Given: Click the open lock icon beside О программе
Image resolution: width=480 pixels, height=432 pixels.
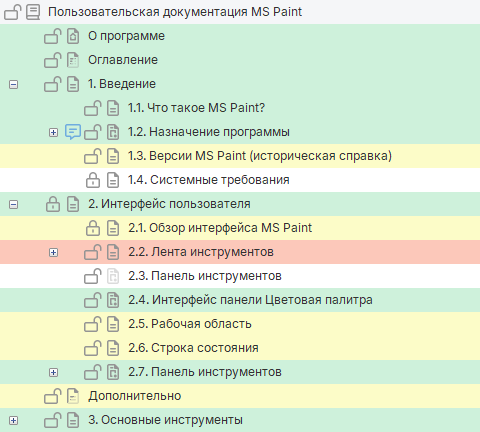Looking at the screenshot, I should [x=53, y=36].
